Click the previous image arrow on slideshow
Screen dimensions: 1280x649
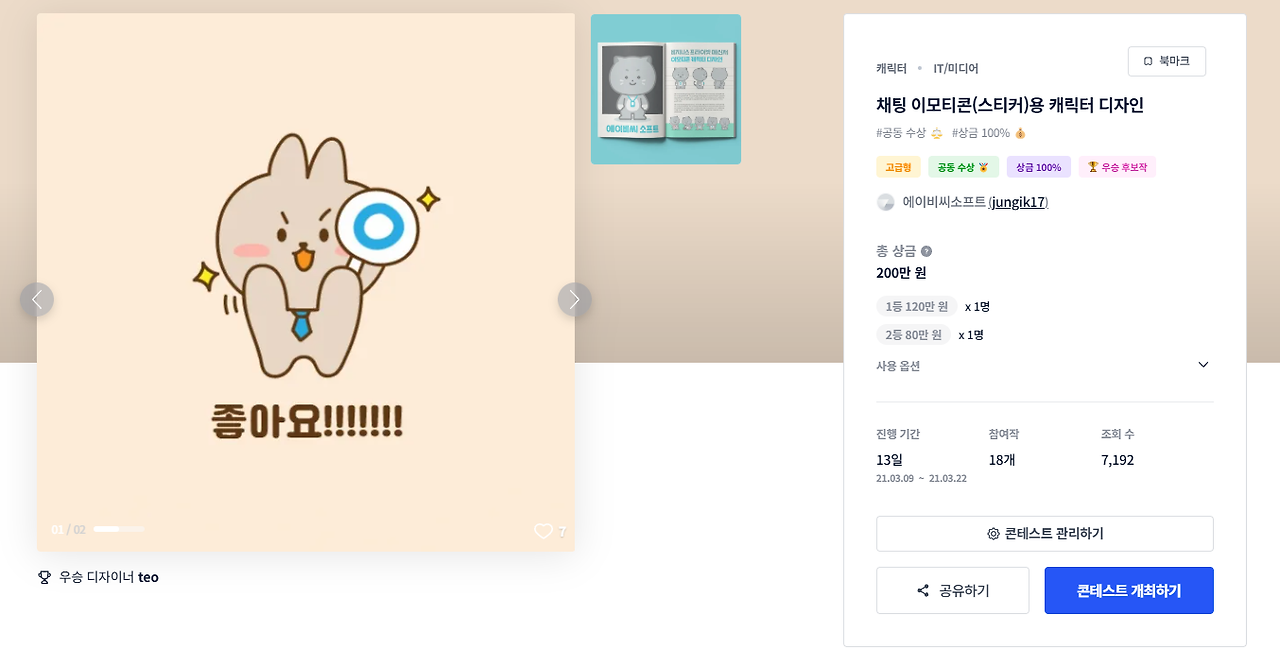pyautogui.click(x=37, y=299)
